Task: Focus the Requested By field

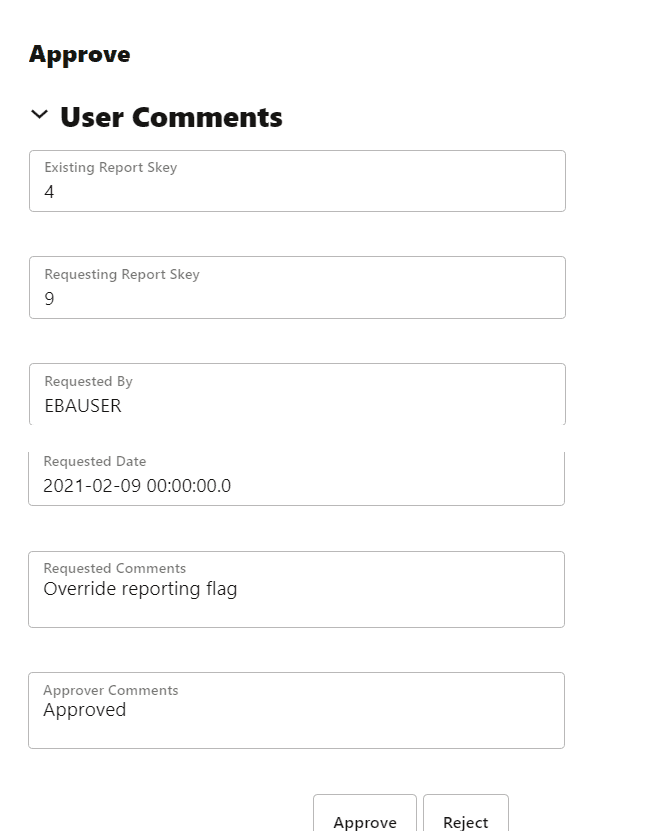Action: (x=297, y=395)
